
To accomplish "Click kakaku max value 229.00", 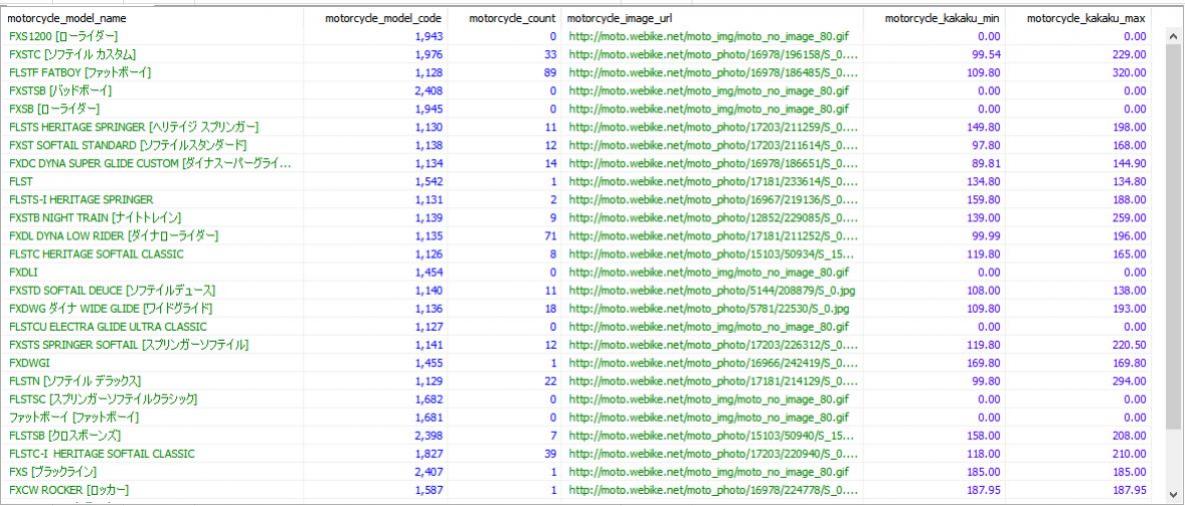I will (1131, 54).
